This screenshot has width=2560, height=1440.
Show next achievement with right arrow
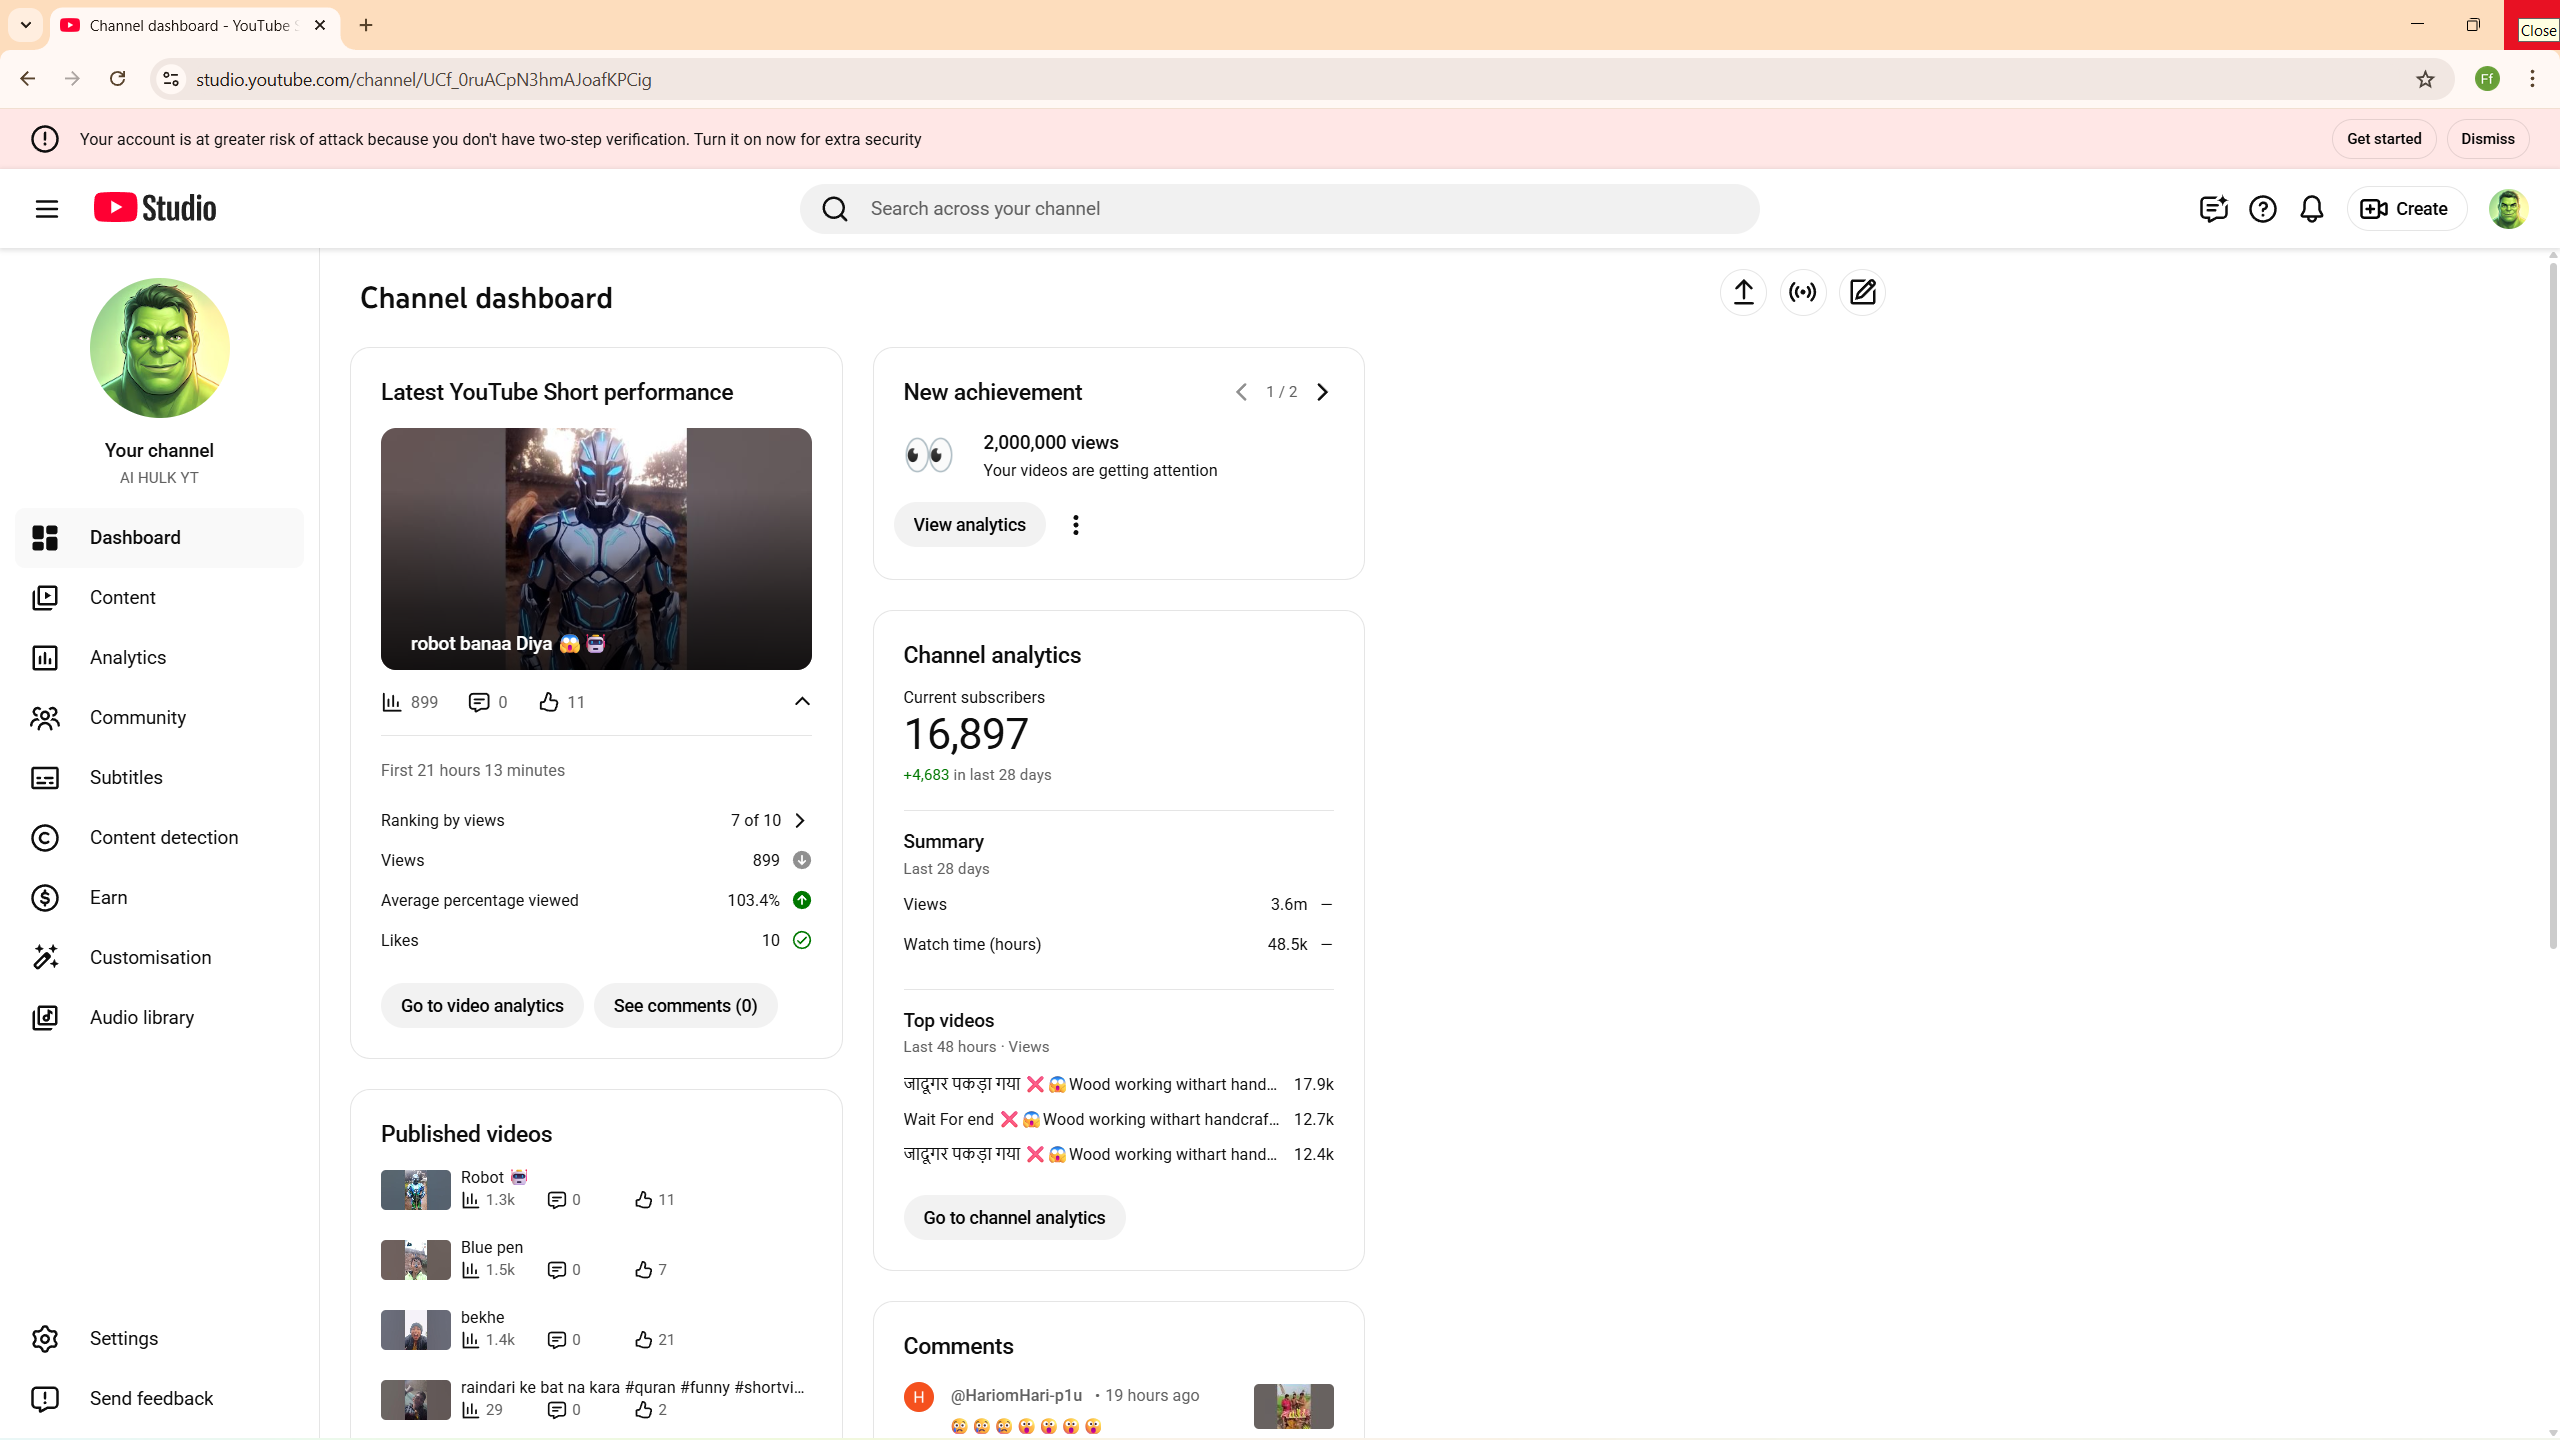click(x=1322, y=392)
